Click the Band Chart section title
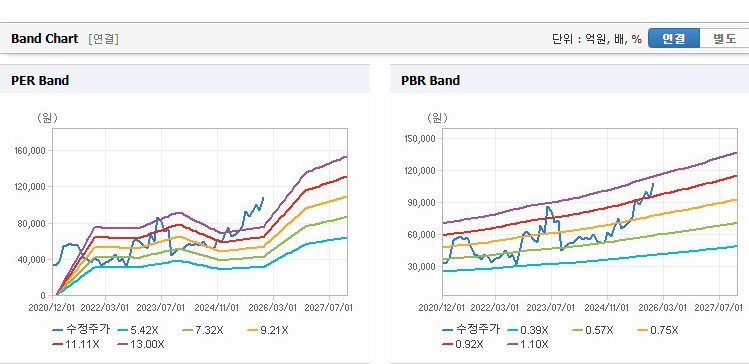This screenshot has height=364, width=749. [x=44, y=39]
